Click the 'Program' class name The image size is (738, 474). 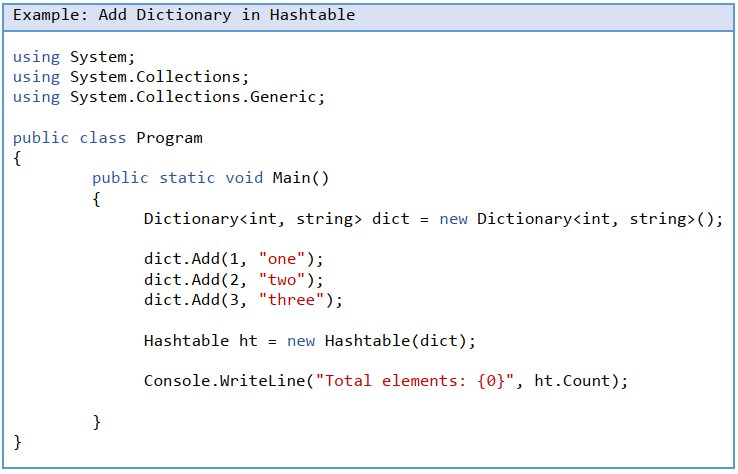(169, 138)
